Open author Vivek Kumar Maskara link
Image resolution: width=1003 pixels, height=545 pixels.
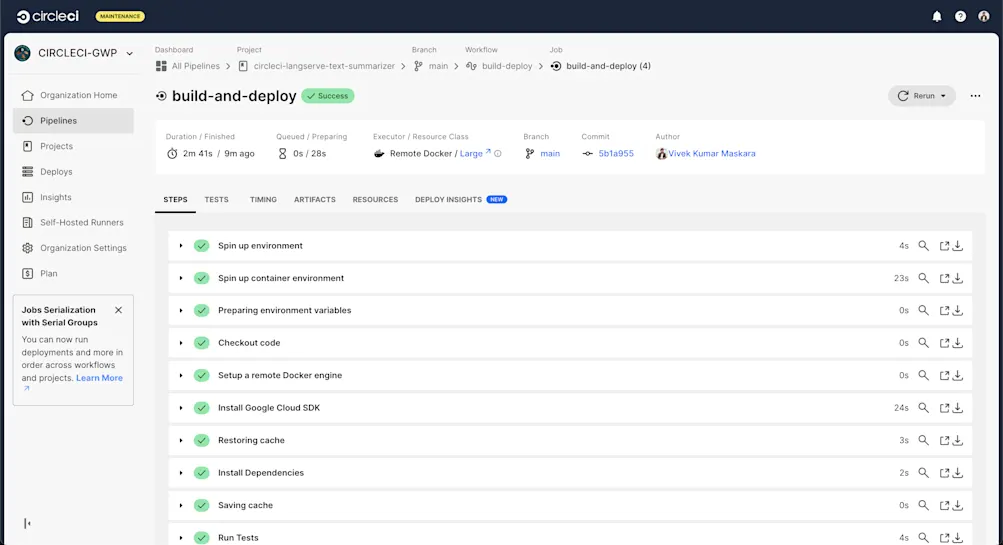[x=711, y=154]
